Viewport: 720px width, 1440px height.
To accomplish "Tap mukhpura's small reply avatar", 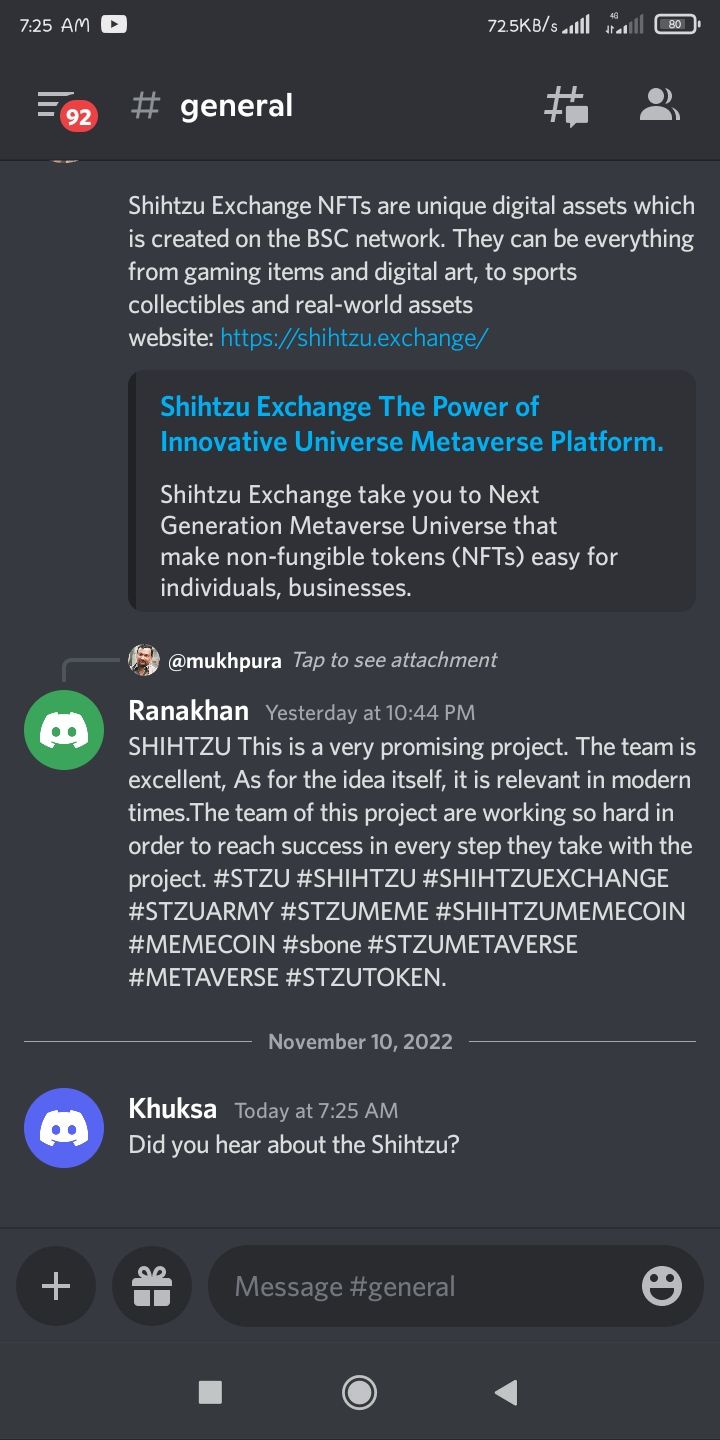I will coord(144,660).
